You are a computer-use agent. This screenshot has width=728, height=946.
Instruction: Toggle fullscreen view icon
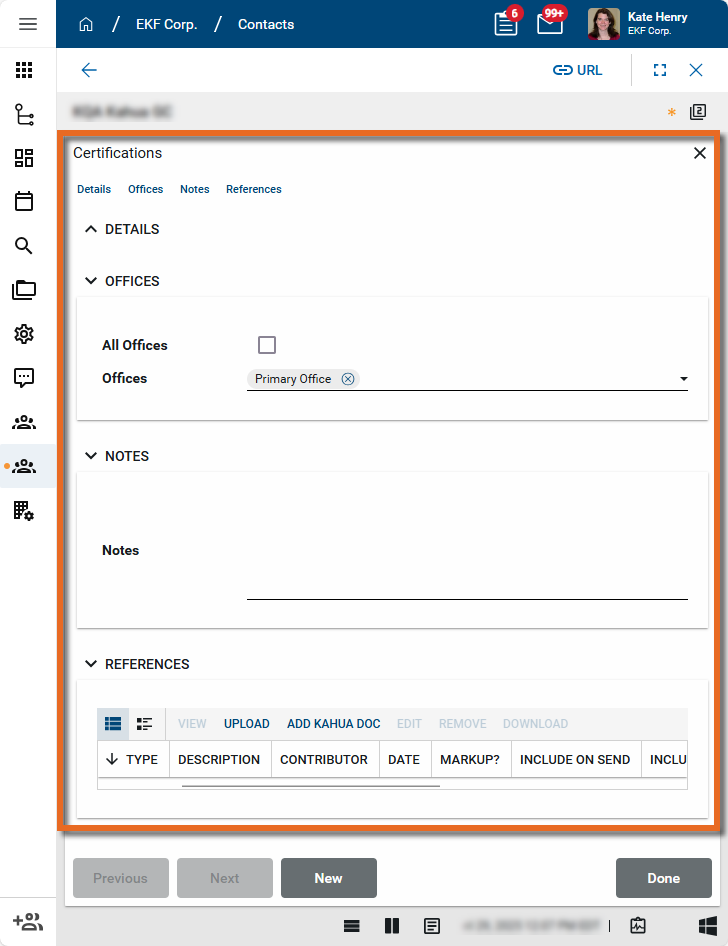coord(660,70)
